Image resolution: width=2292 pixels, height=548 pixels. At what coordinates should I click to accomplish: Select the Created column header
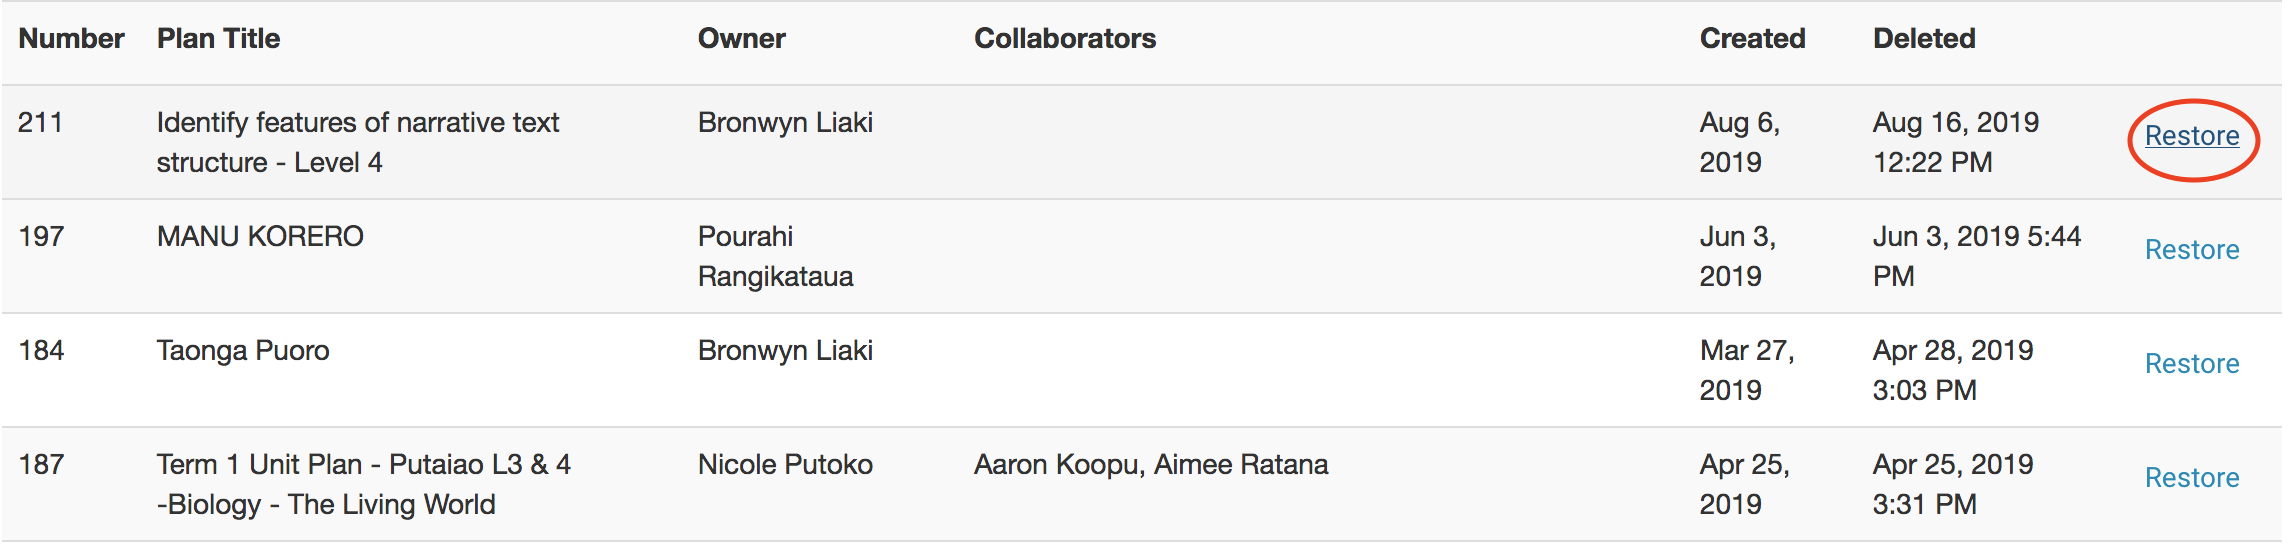pyautogui.click(x=1752, y=38)
